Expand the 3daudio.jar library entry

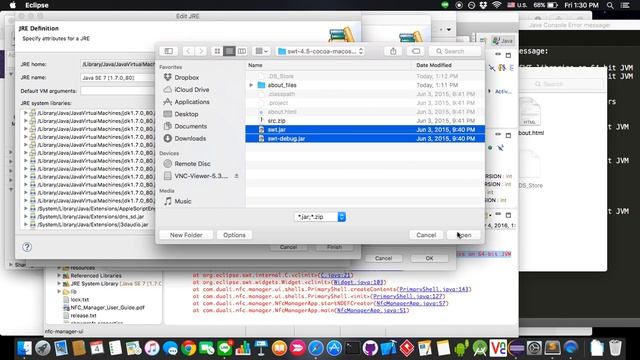[x=25, y=224]
